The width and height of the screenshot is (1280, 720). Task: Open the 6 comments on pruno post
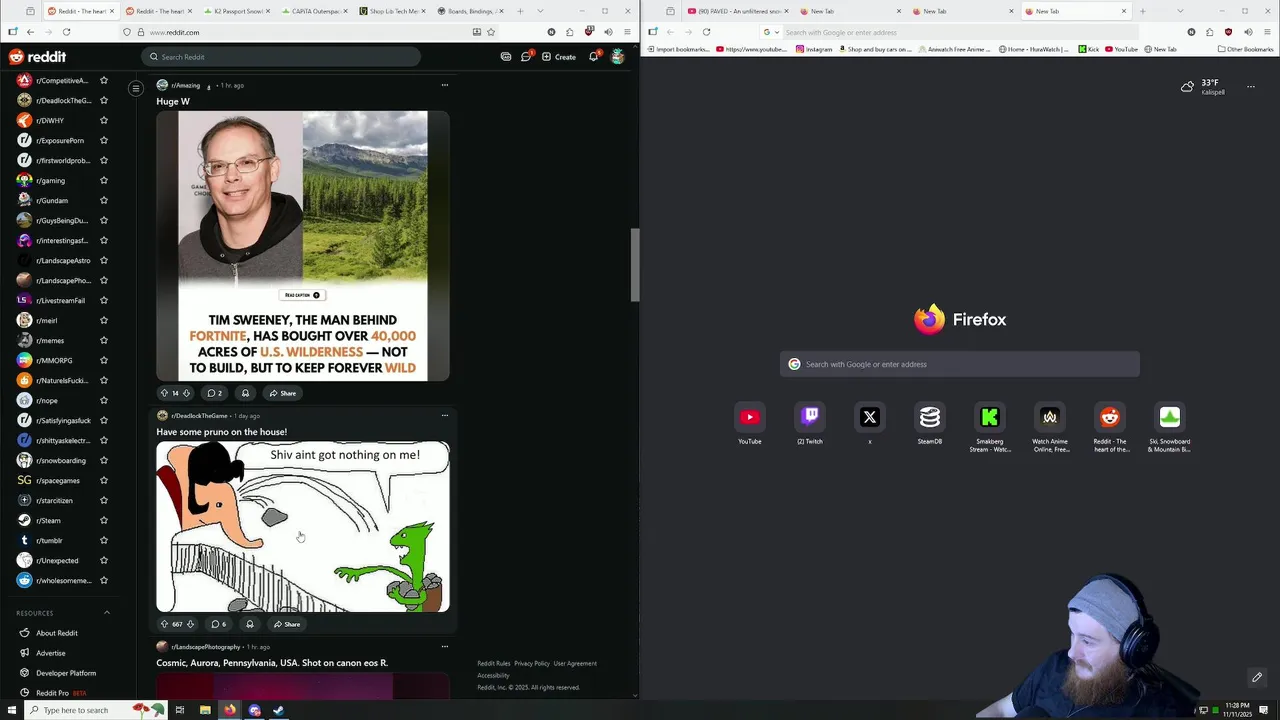pos(217,624)
